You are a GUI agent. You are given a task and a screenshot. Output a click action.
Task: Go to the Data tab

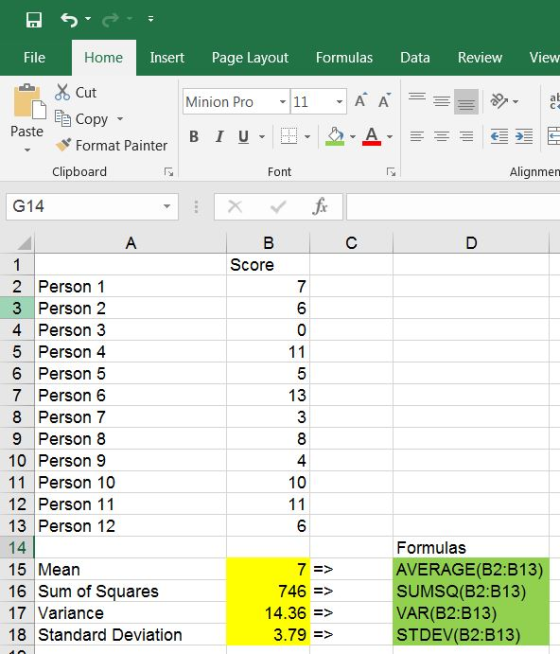pos(415,58)
